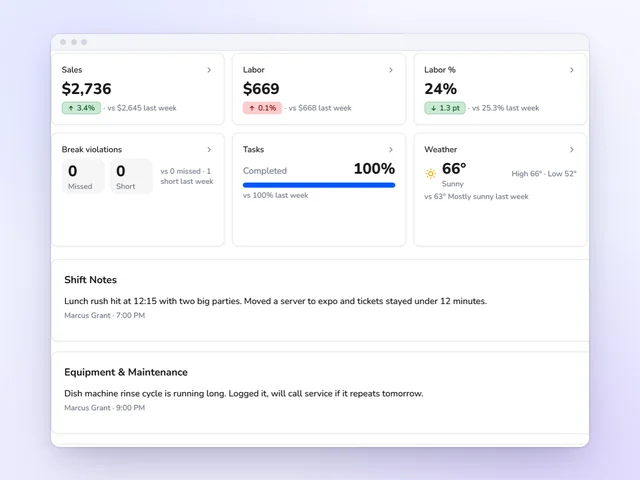The image size is (640, 480).
Task: Expand the Tasks card chevron
Action: 391,149
